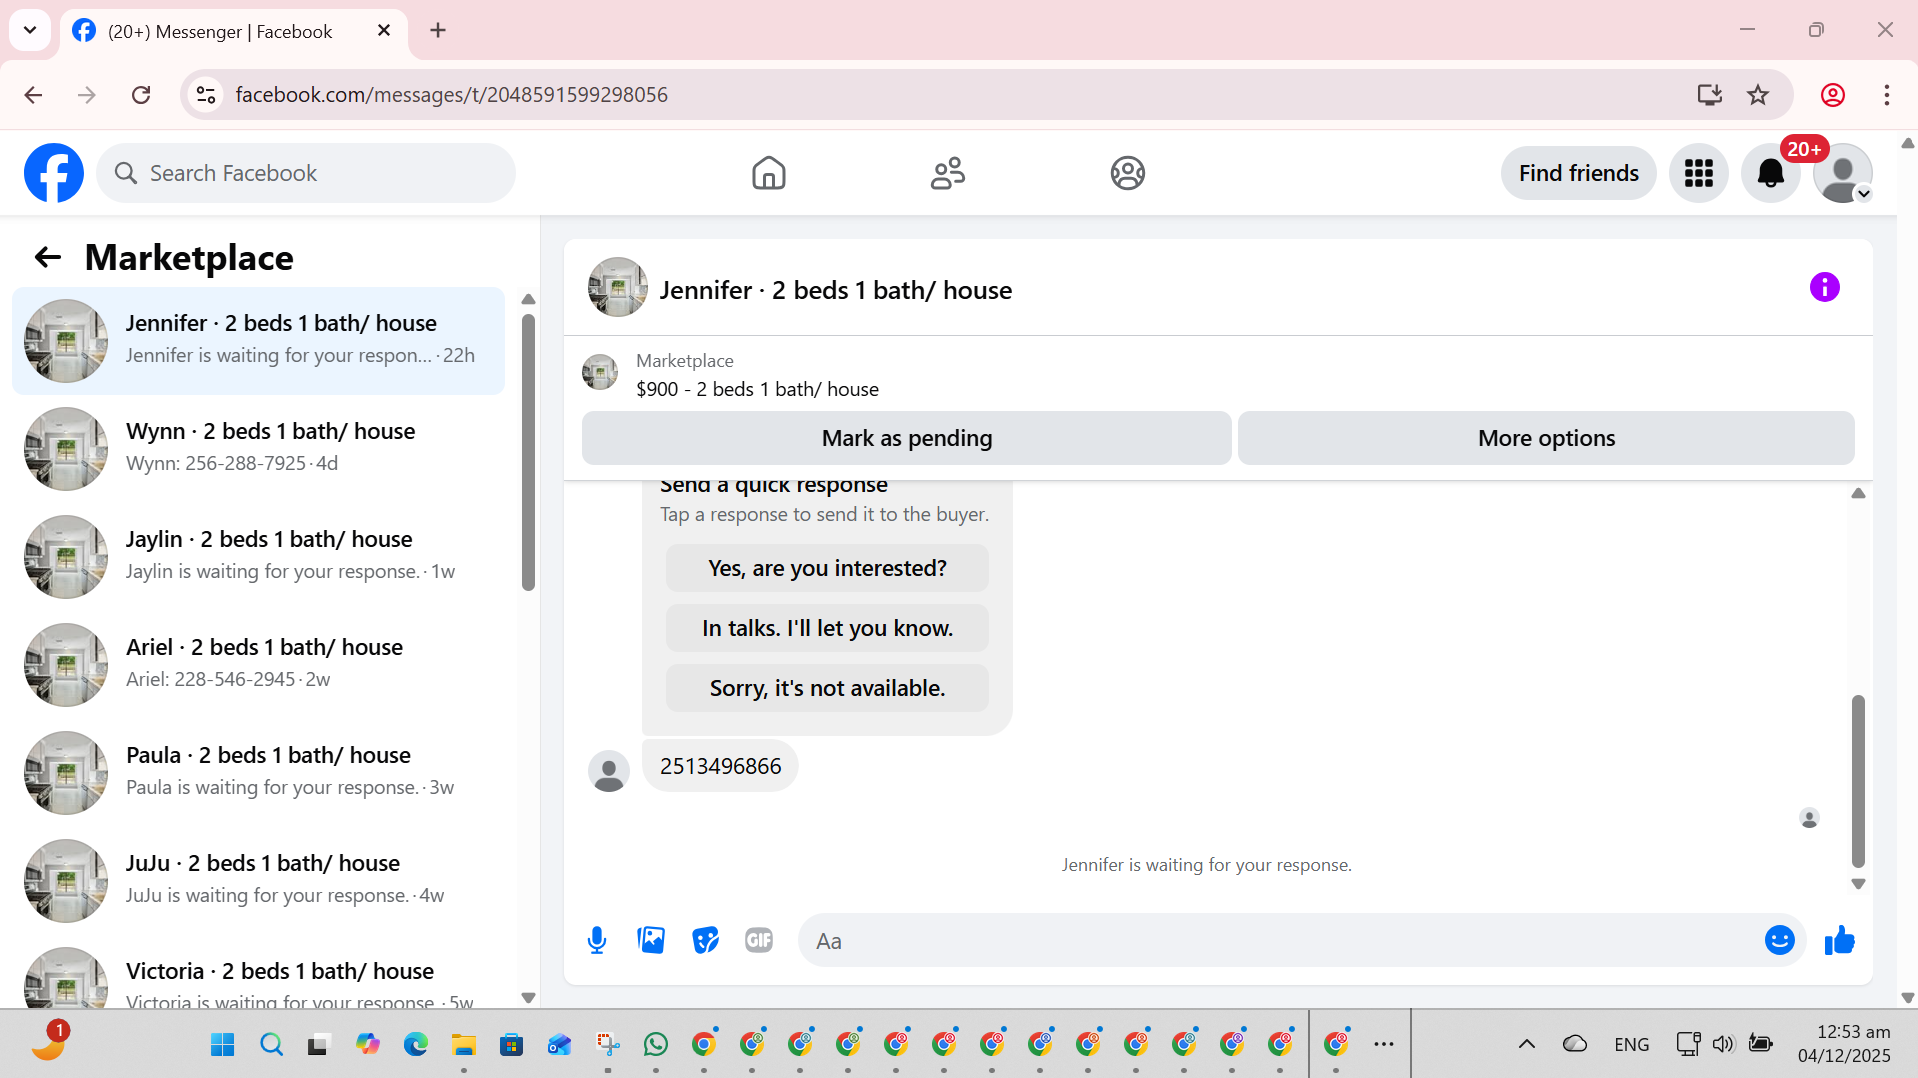This screenshot has width=1918, height=1078.
Task: Open conversation information icon
Action: pos(1824,288)
